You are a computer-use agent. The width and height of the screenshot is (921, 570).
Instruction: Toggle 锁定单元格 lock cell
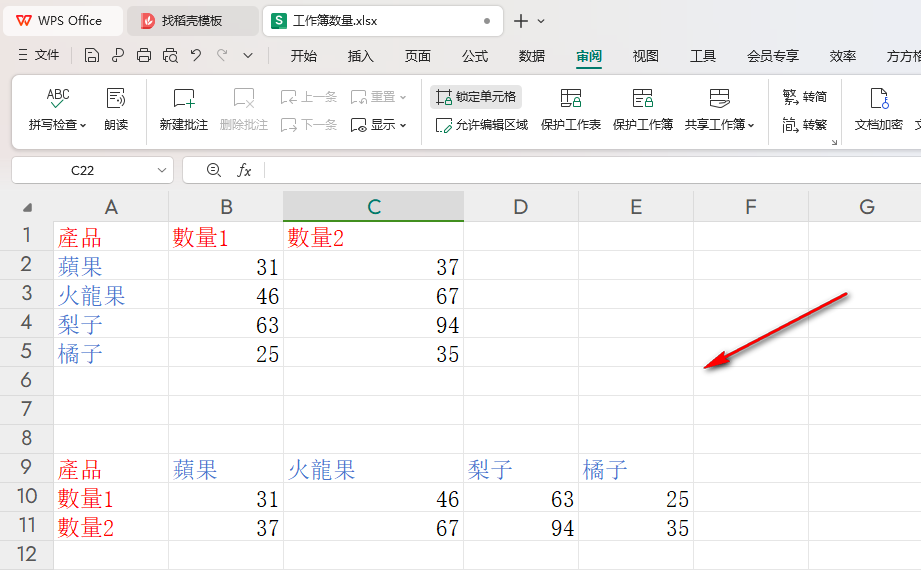(476, 97)
